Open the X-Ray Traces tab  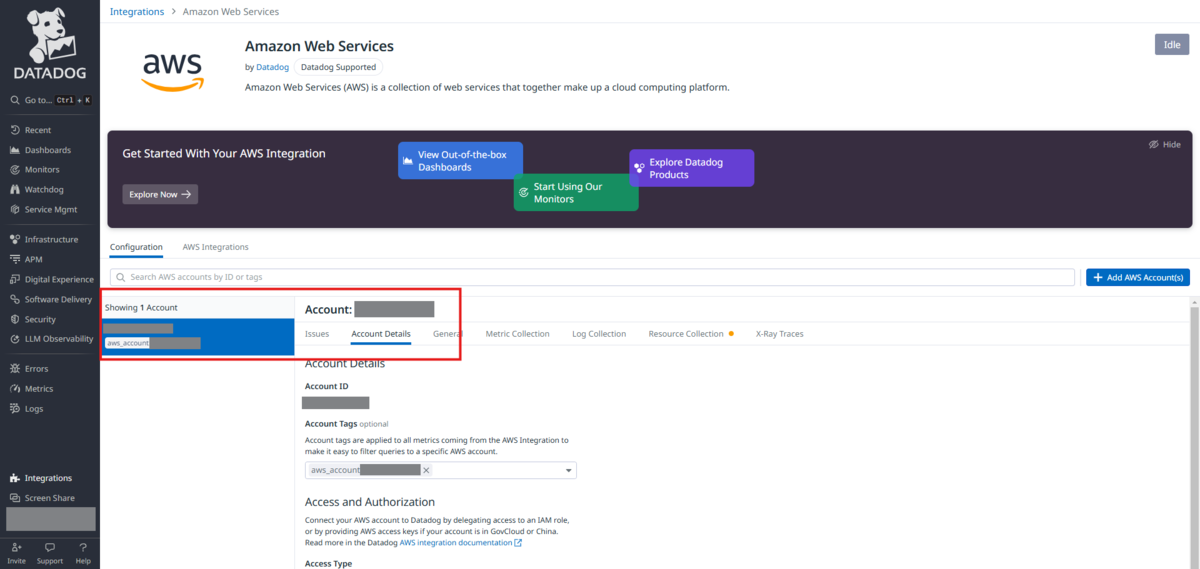pos(779,334)
